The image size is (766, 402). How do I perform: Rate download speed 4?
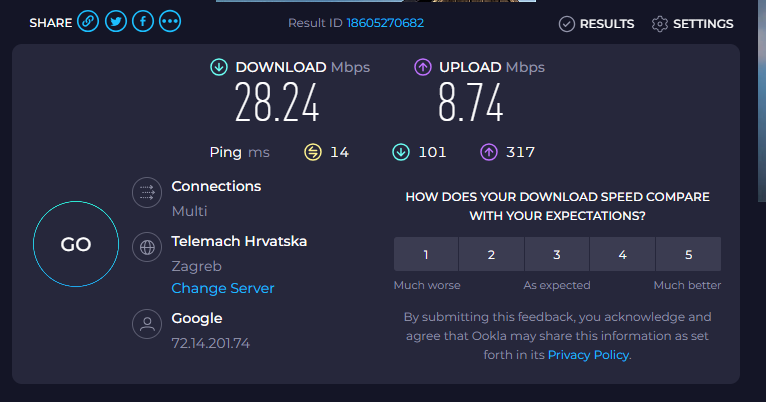(622, 254)
